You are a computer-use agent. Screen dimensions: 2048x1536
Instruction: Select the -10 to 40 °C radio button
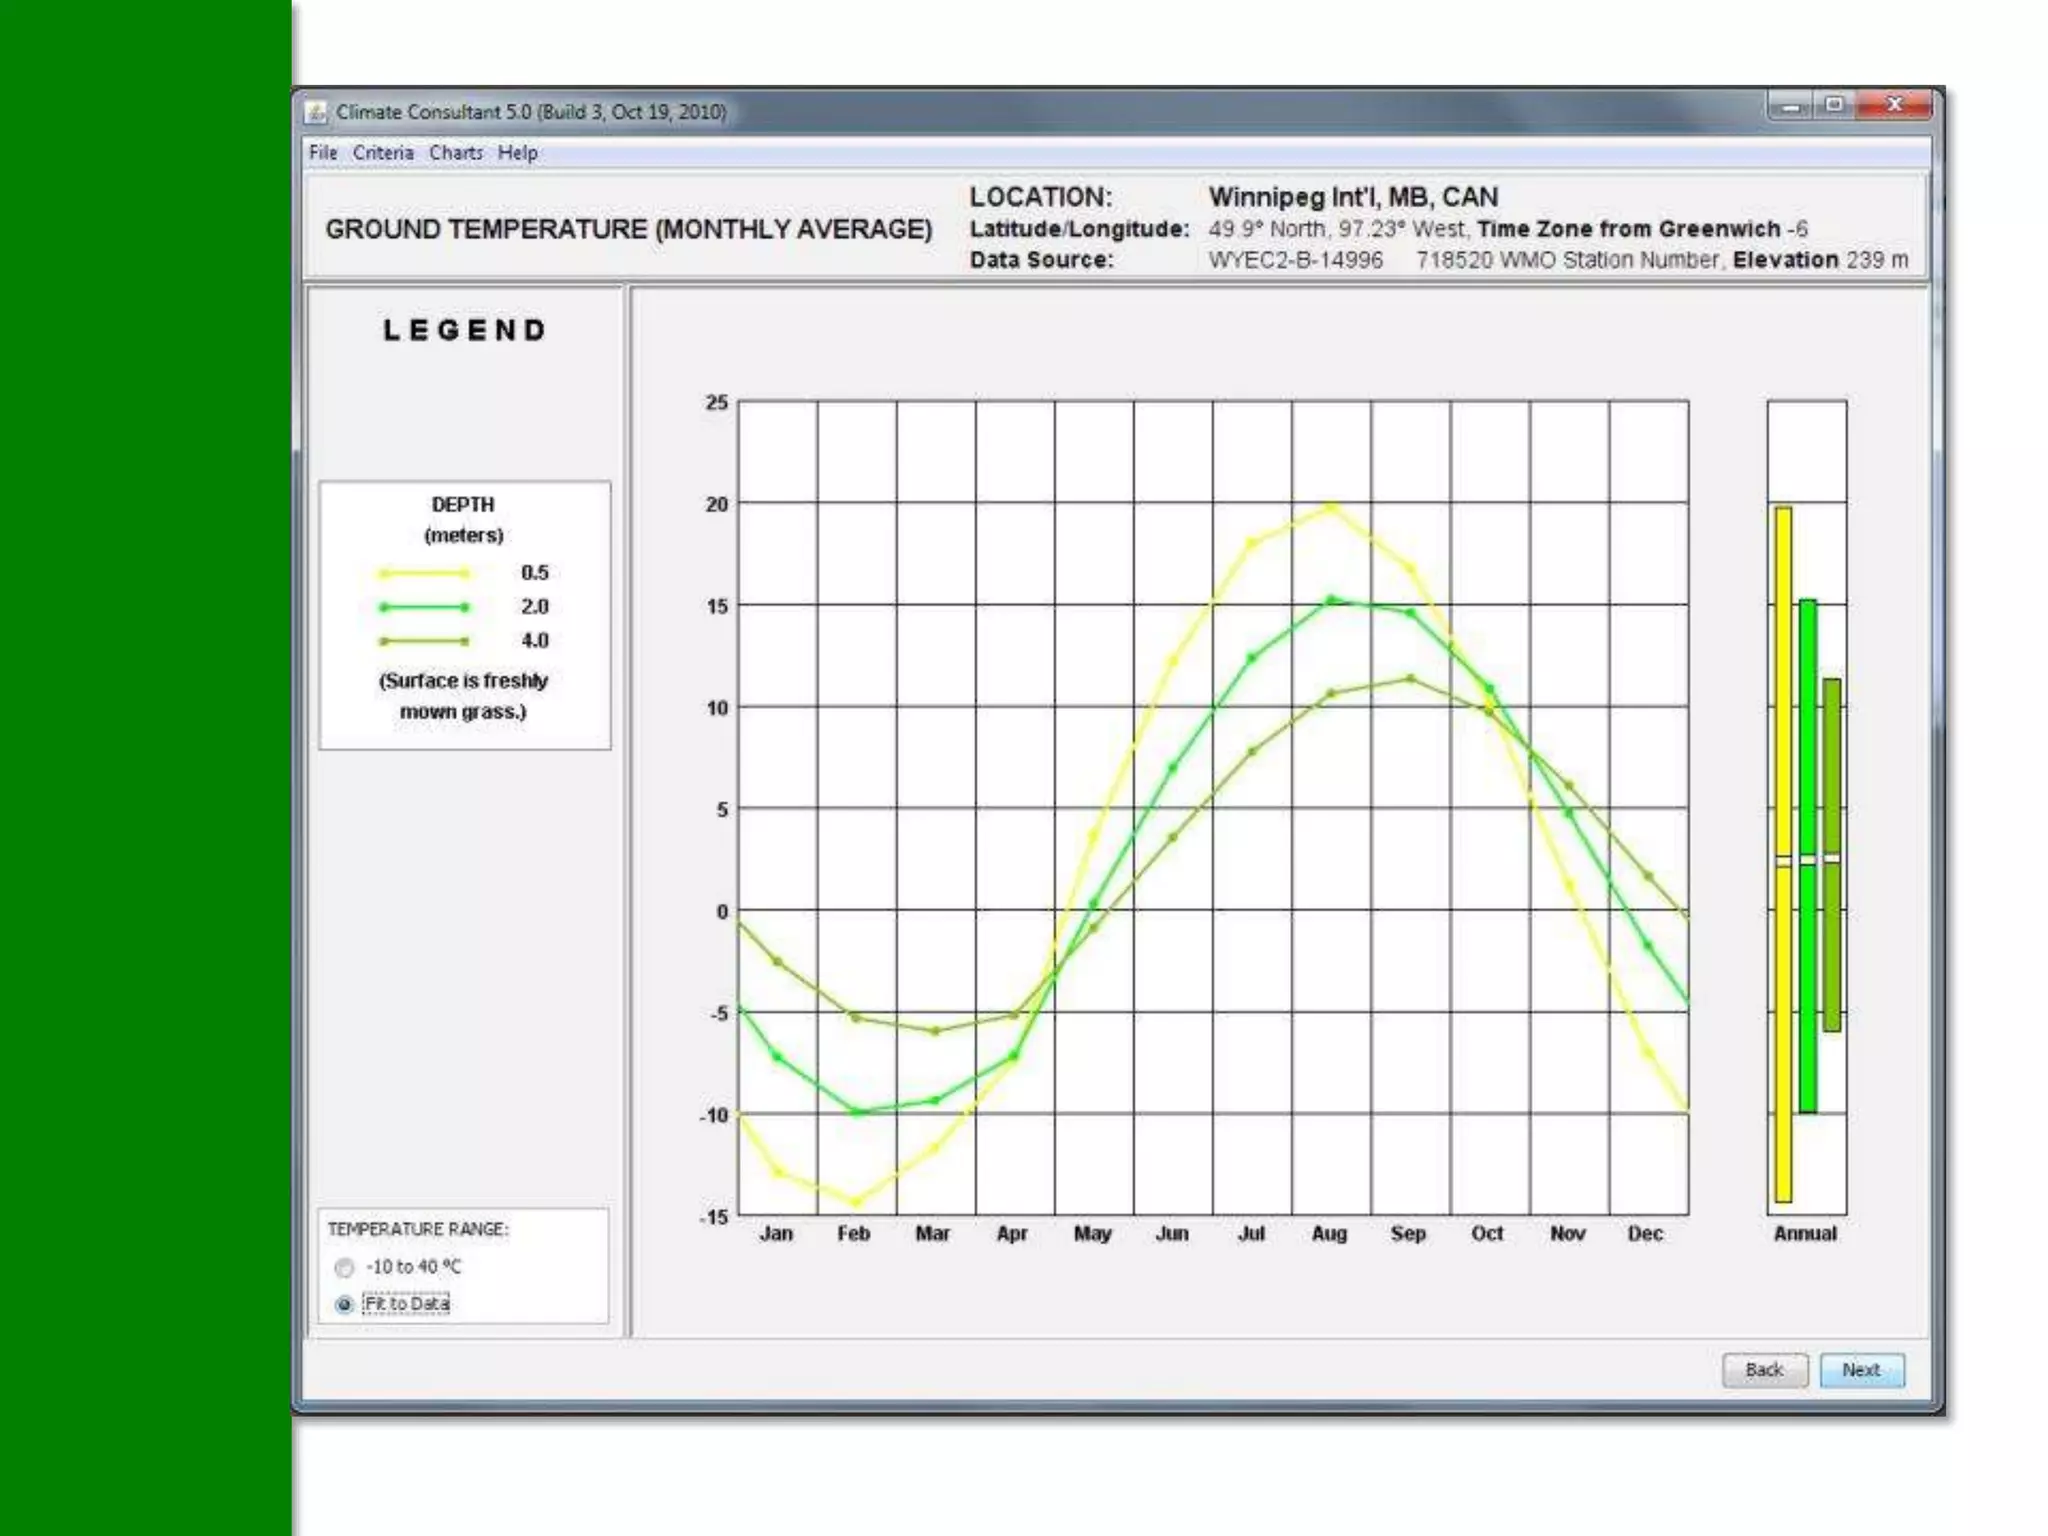(345, 1268)
